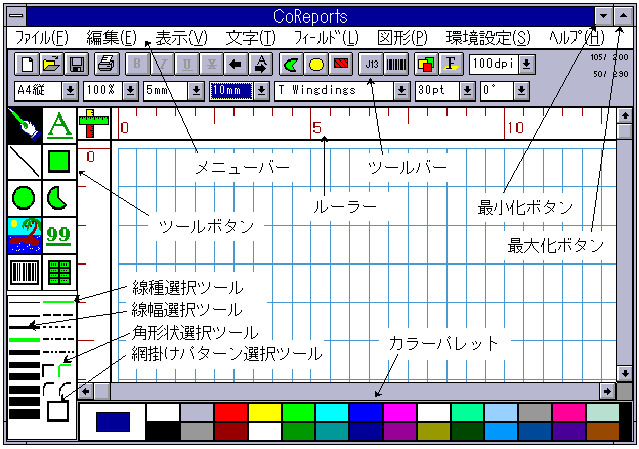Open the 図形(P) menu
Image resolution: width=639 pixels, height=449 pixels.
pos(403,38)
